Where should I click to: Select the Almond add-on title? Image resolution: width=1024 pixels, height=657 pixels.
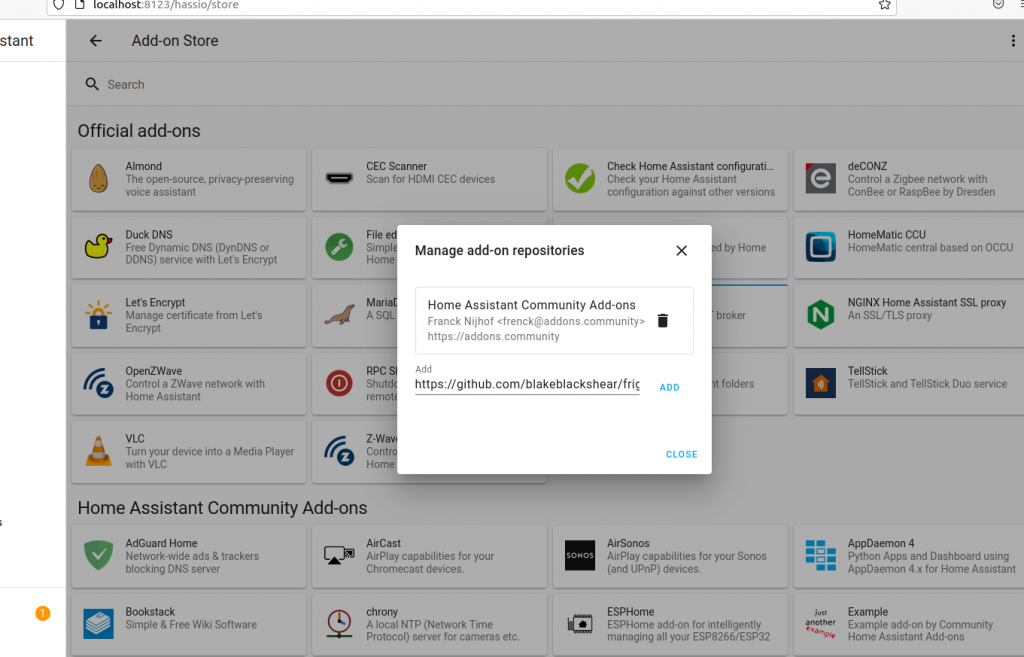(144, 167)
